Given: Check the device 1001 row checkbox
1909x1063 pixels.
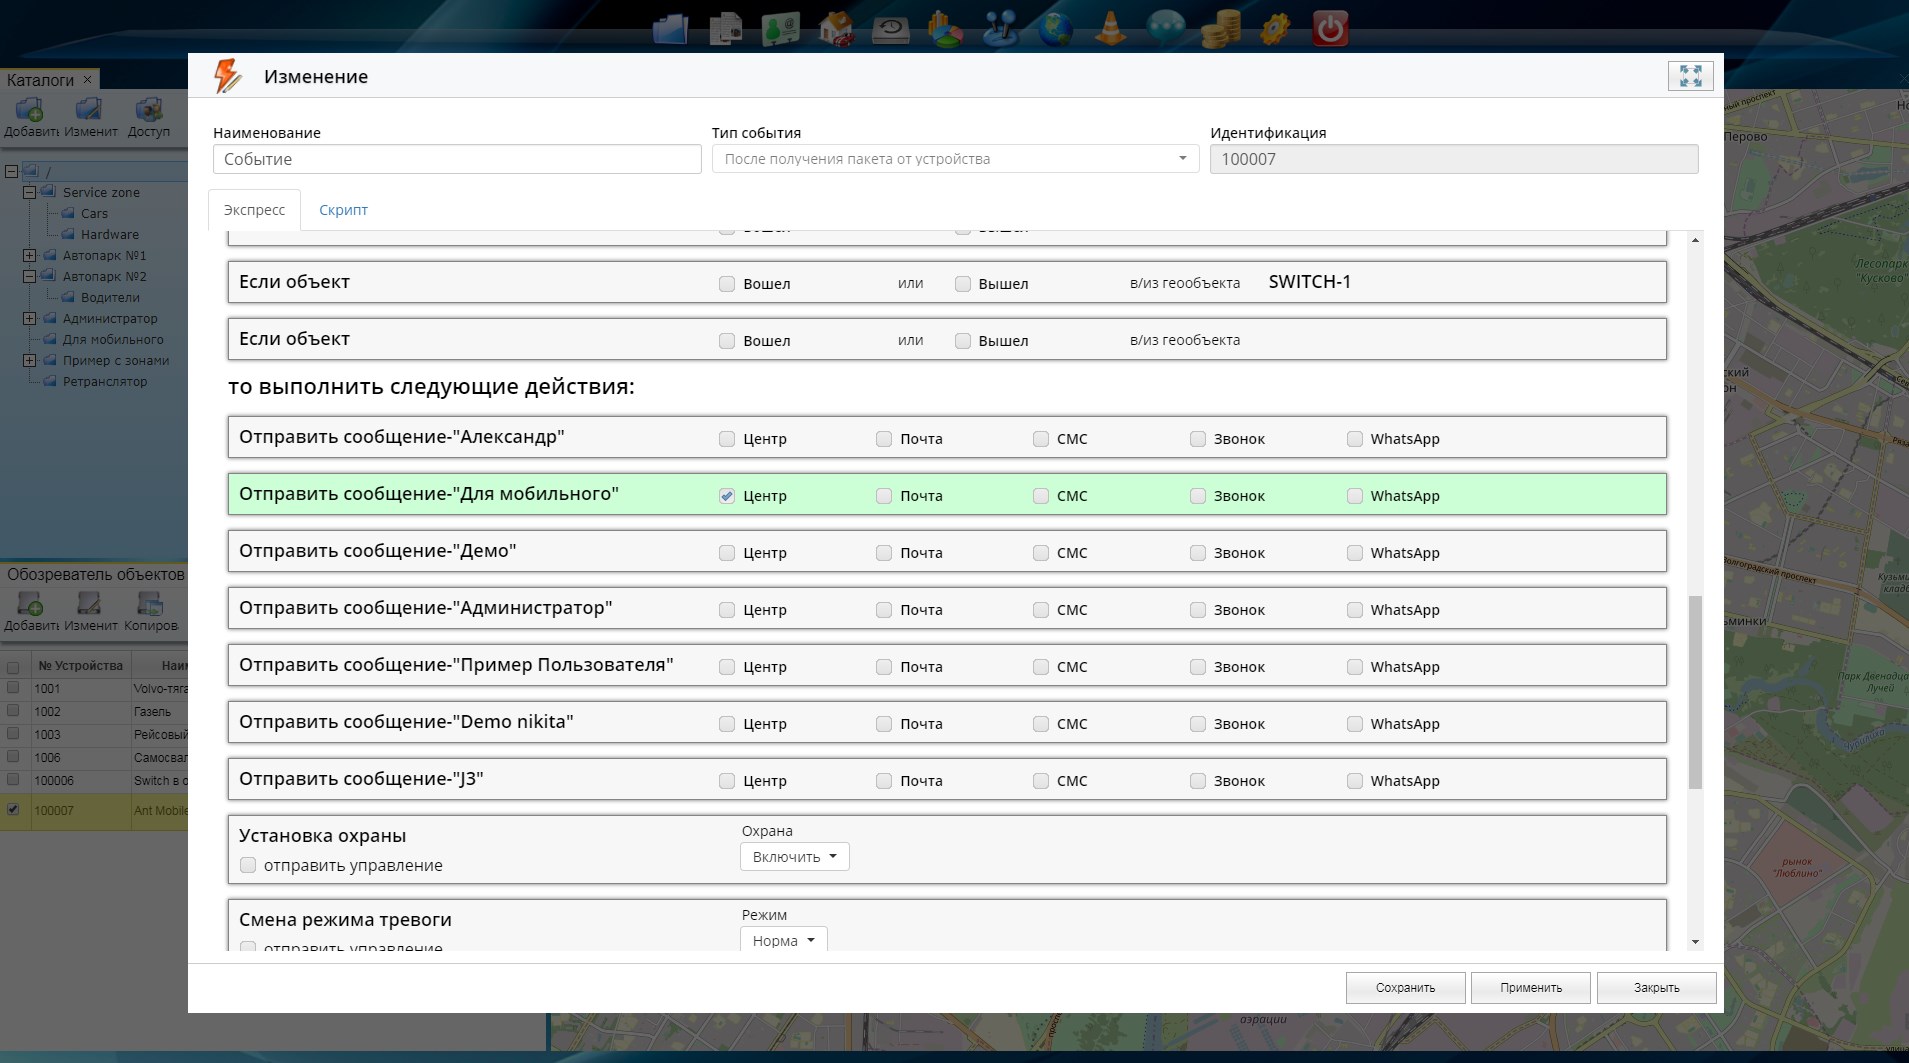Looking at the screenshot, I should pos(13,687).
